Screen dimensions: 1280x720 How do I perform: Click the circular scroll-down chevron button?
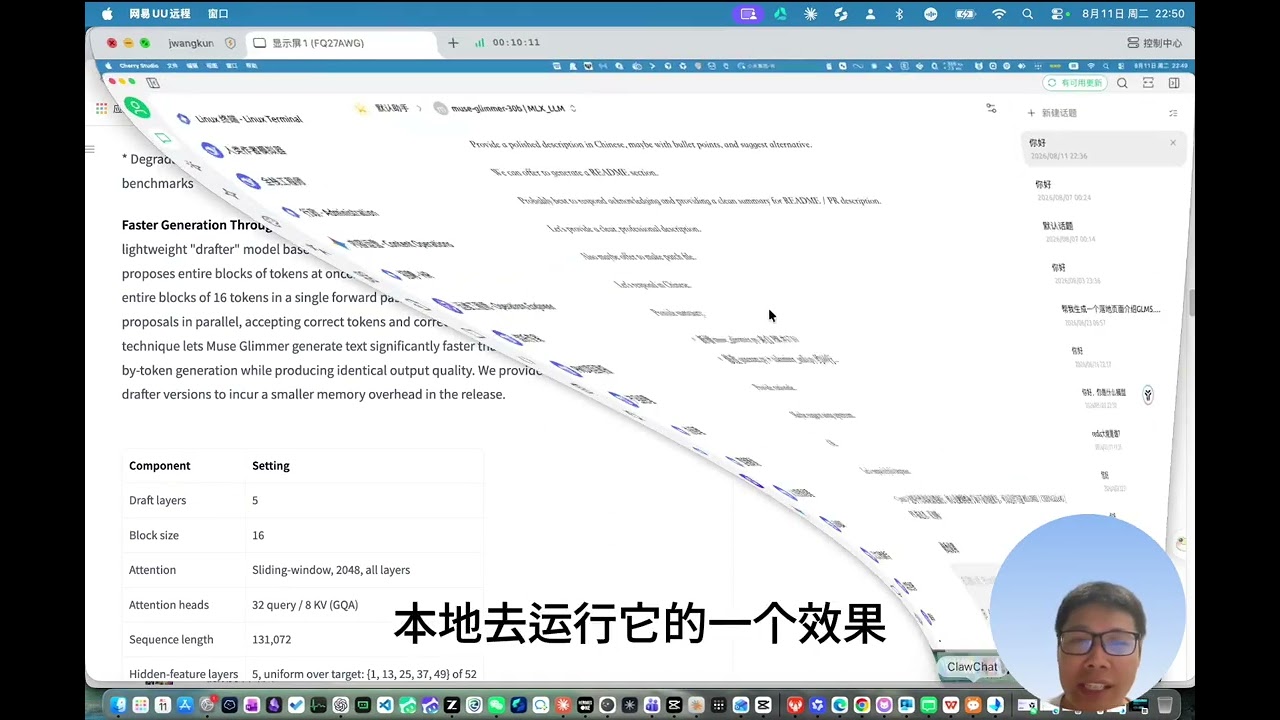1148,395
